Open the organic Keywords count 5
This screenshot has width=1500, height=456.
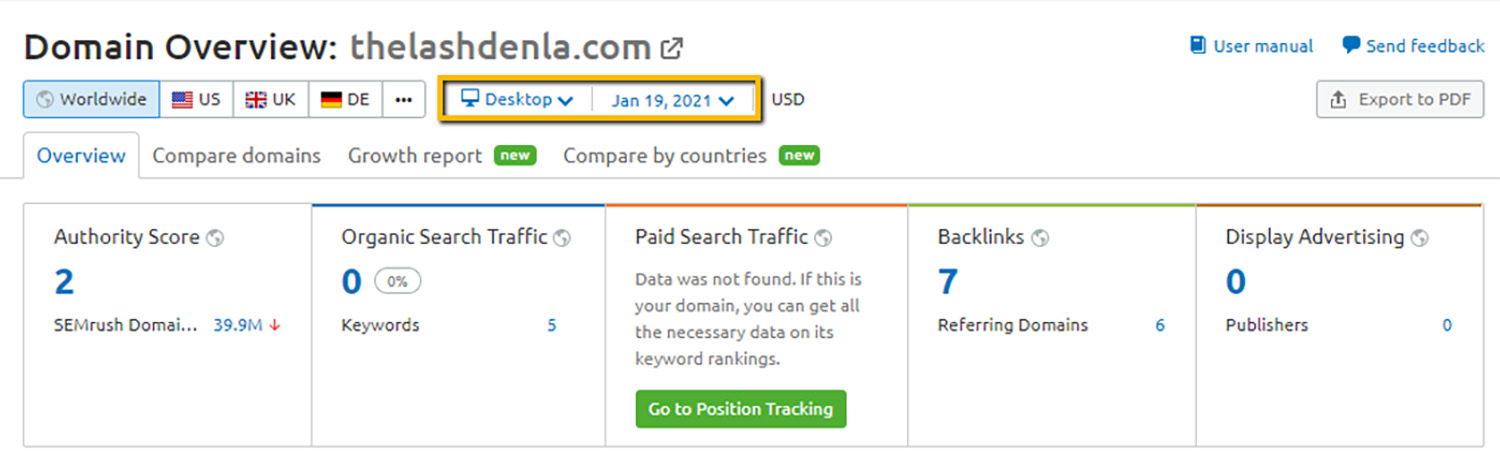coord(552,325)
